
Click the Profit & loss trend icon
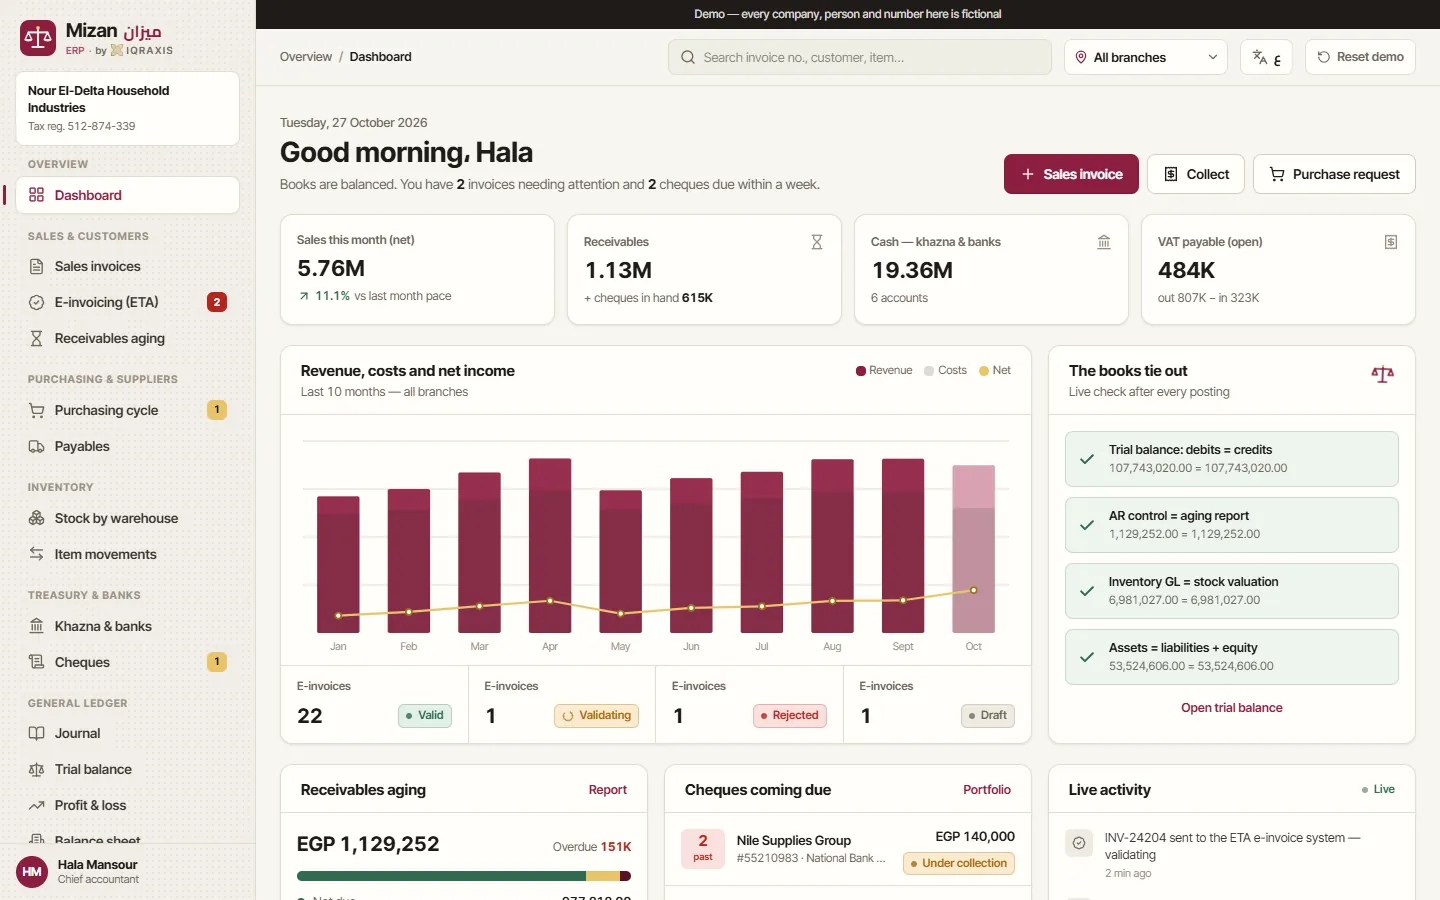click(x=37, y=805)
